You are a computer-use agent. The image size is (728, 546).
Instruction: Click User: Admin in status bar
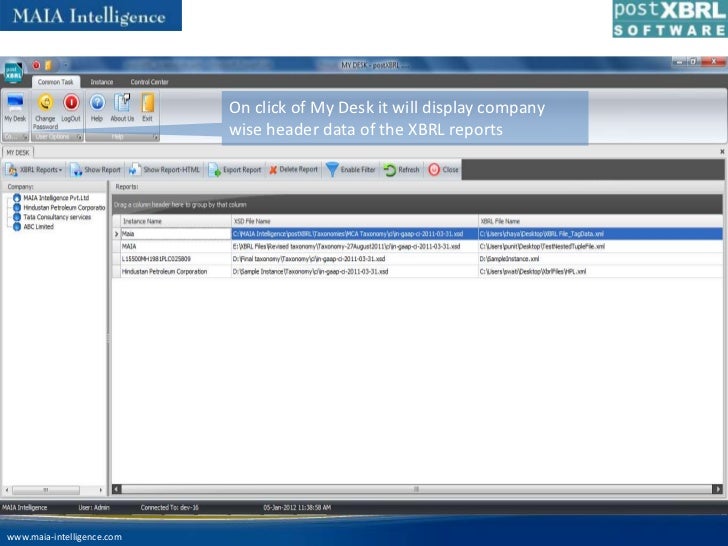click(x=94, y=507)
